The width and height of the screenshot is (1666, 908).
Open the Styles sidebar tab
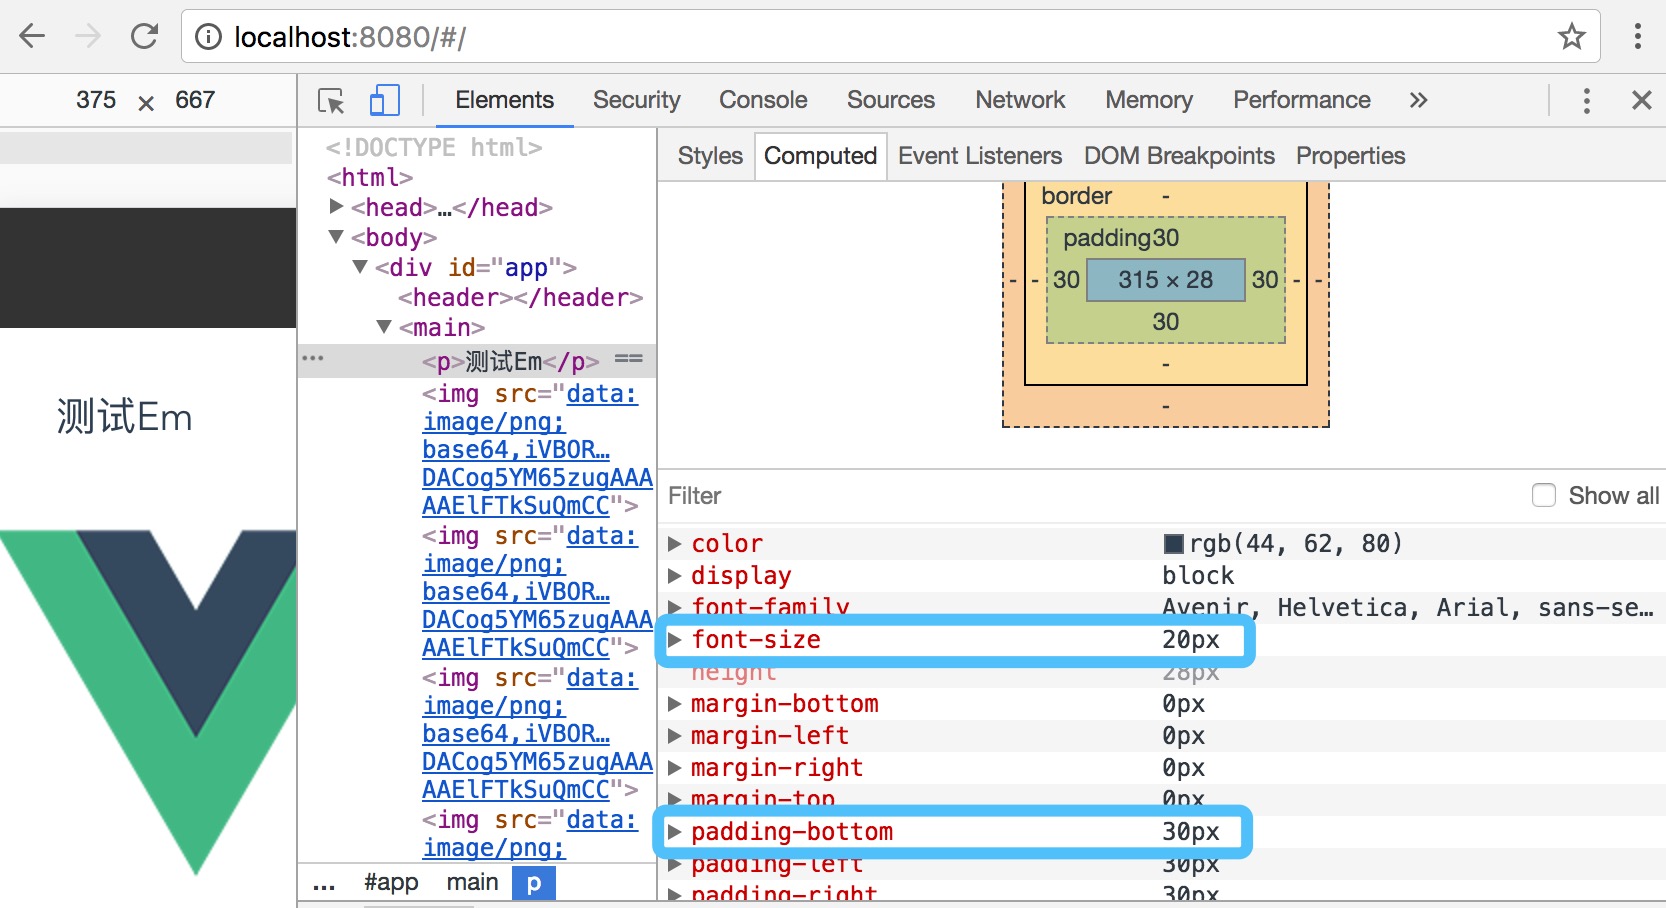pyautogui.click(x=710, y=156)
